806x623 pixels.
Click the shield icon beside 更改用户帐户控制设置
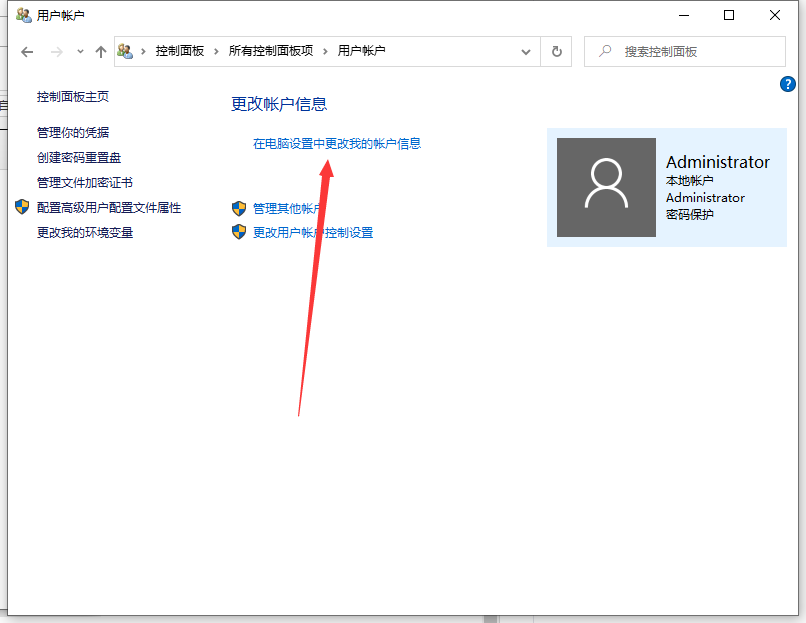coord(239,232)
